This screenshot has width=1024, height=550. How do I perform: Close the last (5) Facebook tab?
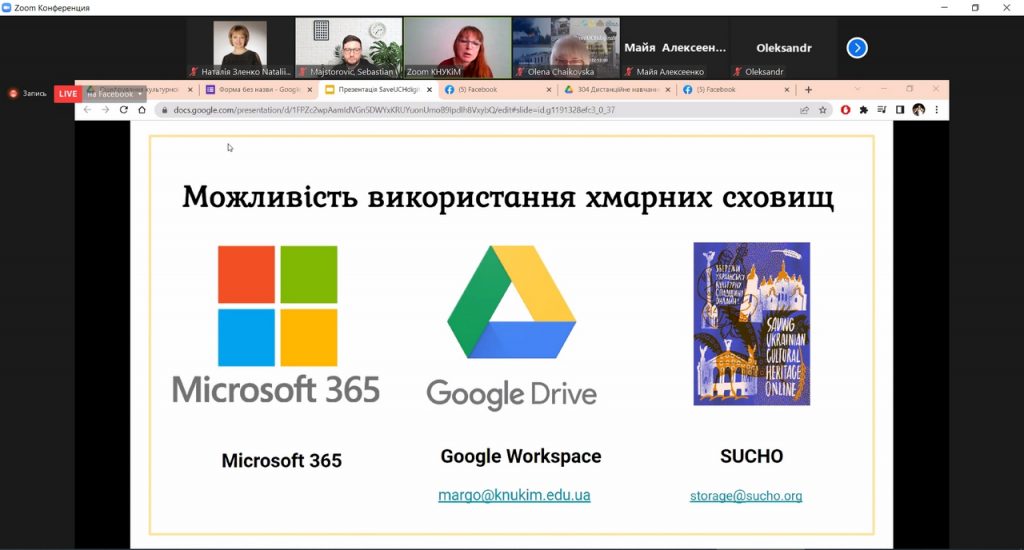(786, 89)
